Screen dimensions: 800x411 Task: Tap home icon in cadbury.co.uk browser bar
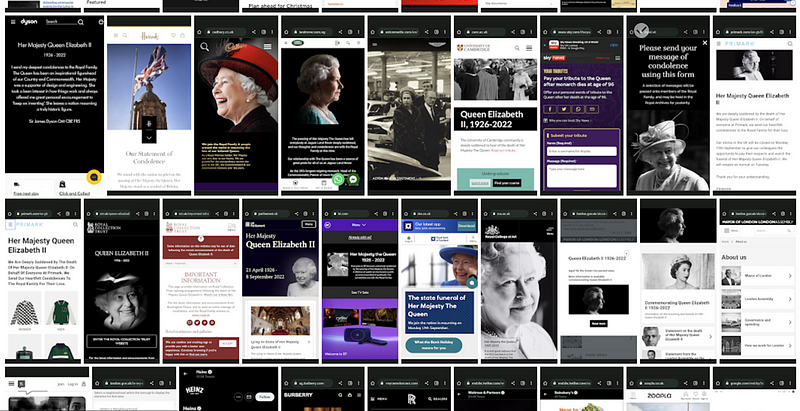coord(199,32)
